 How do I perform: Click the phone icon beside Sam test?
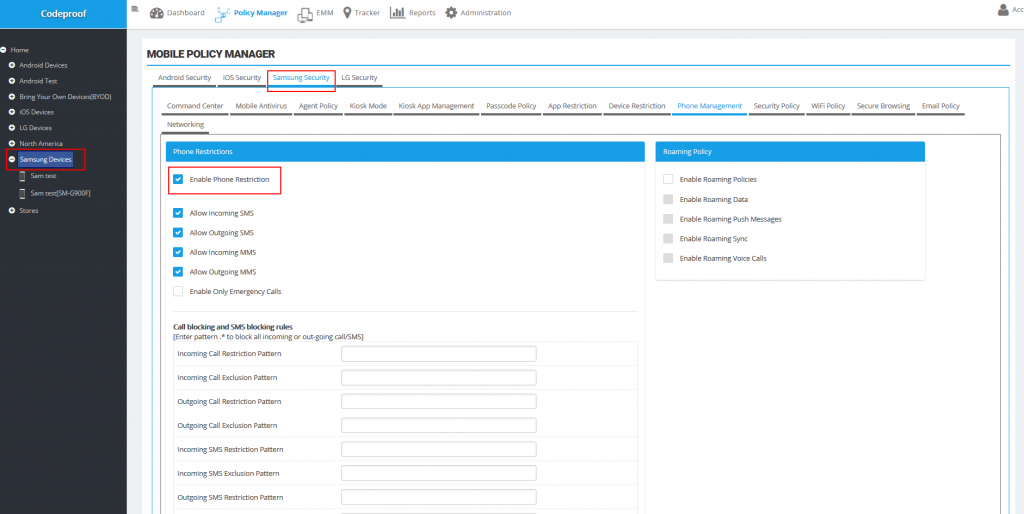tap(22, 176)
